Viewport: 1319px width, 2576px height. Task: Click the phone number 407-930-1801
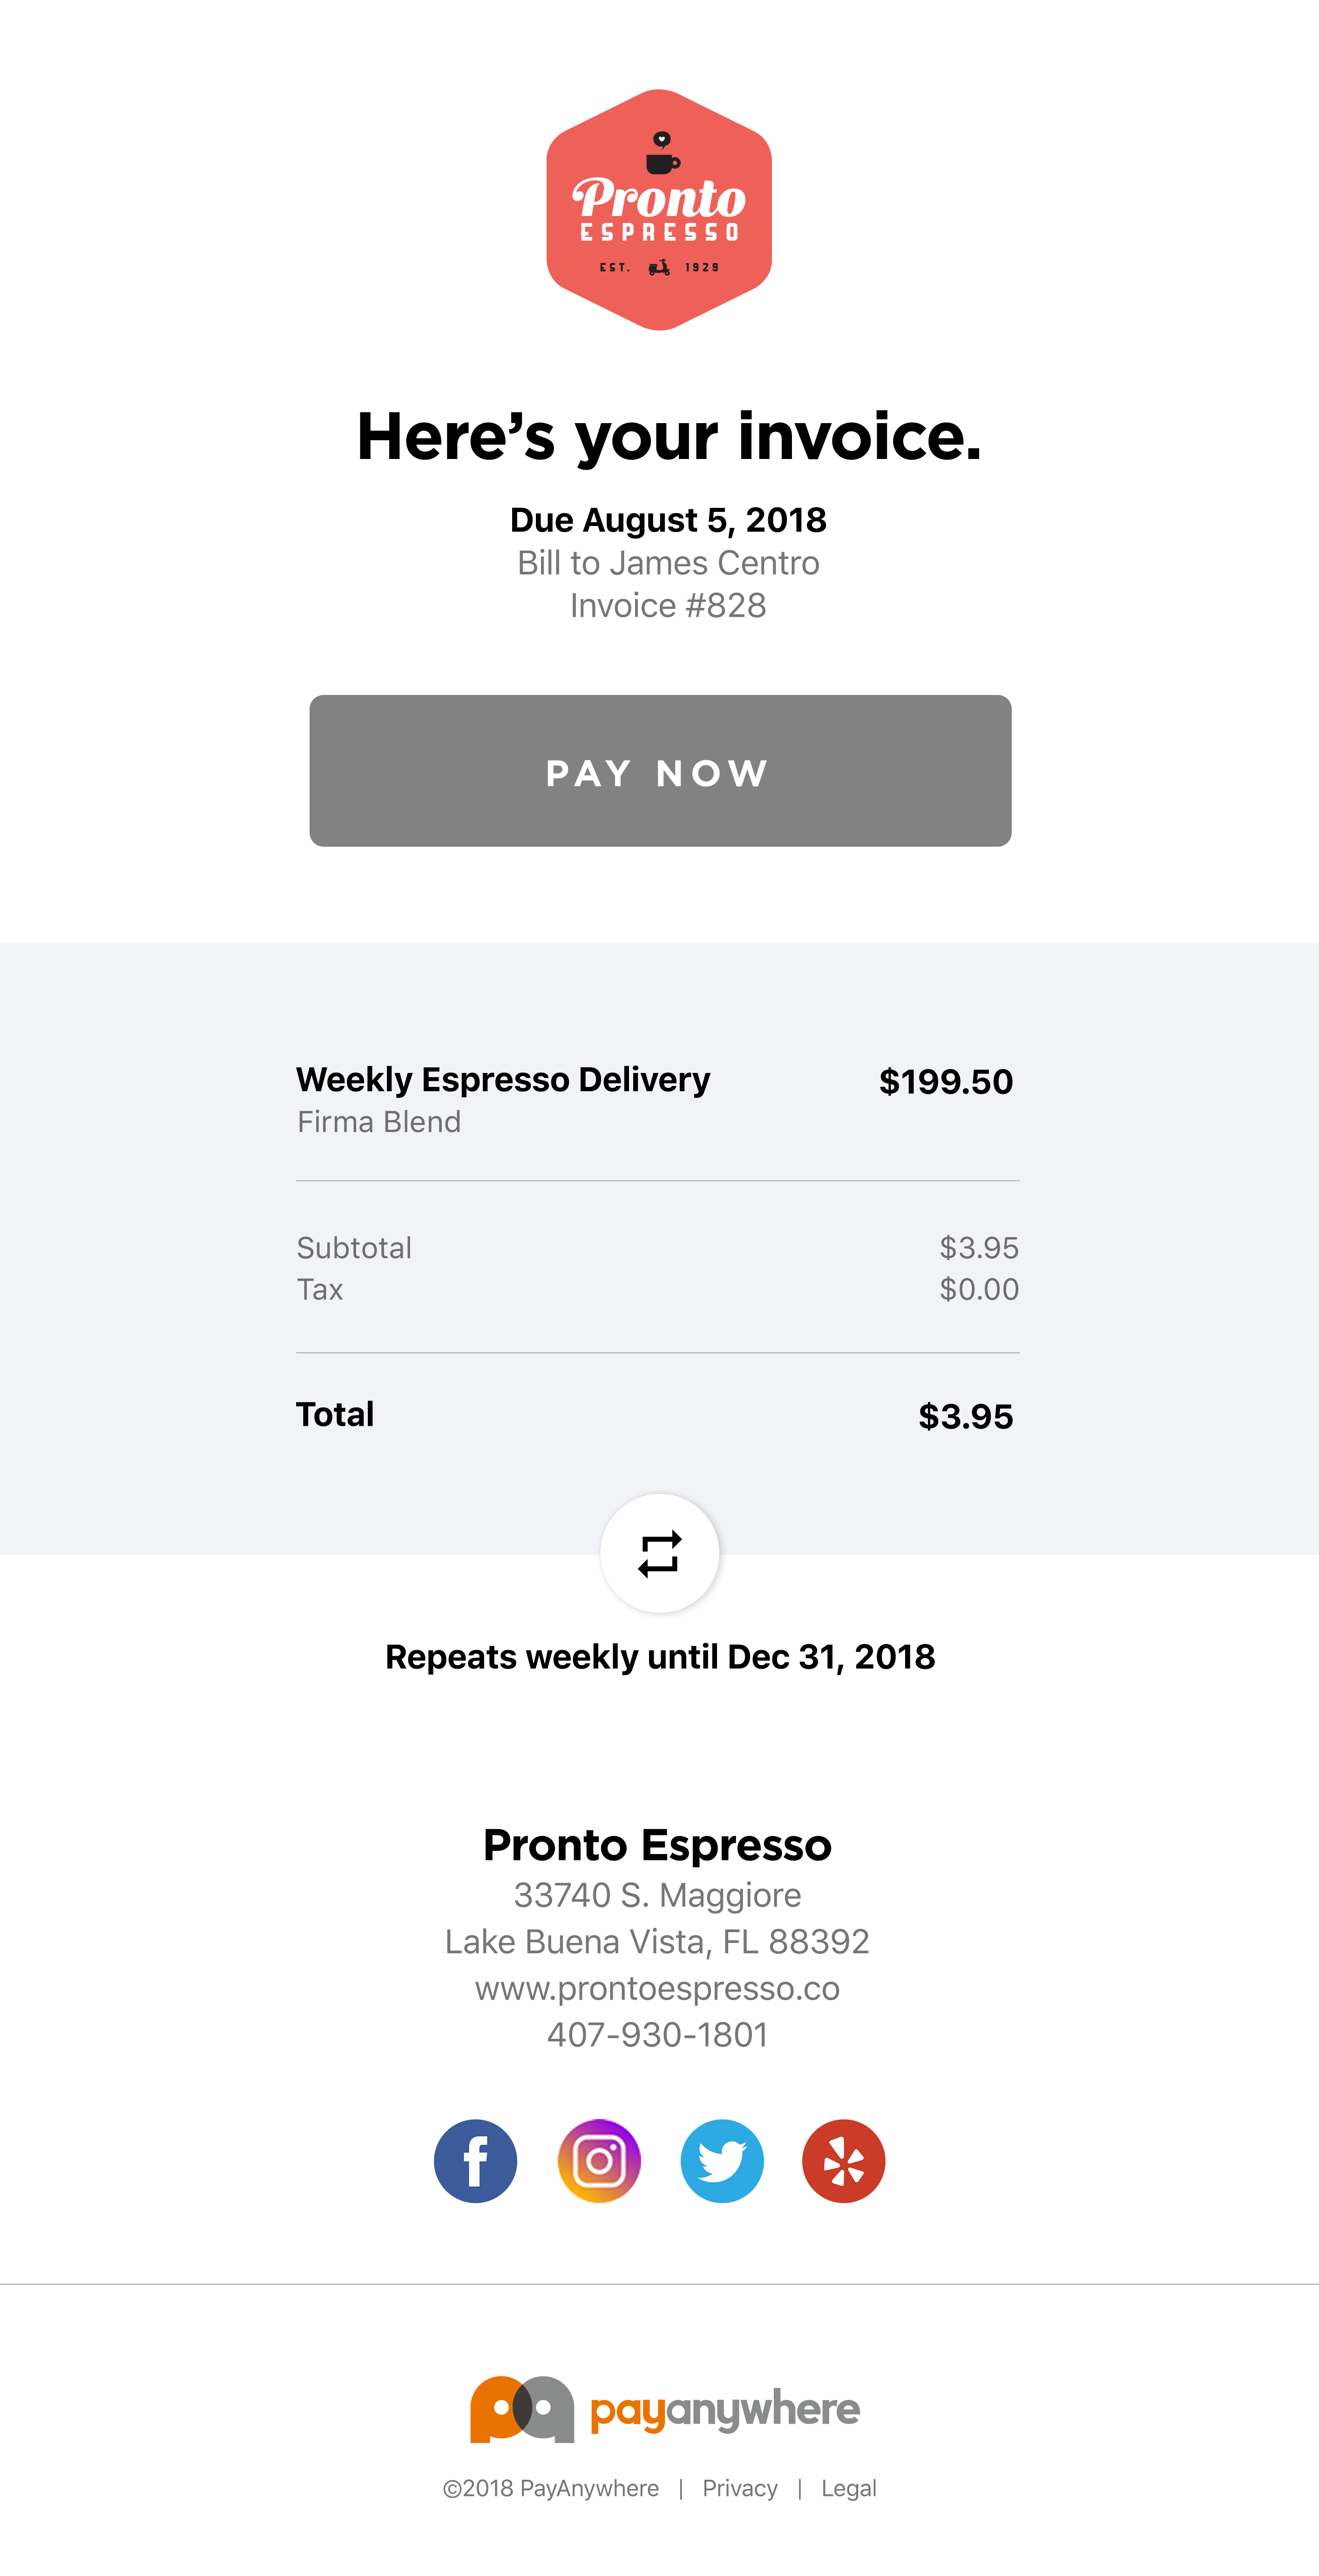[x=657, y=2034]
